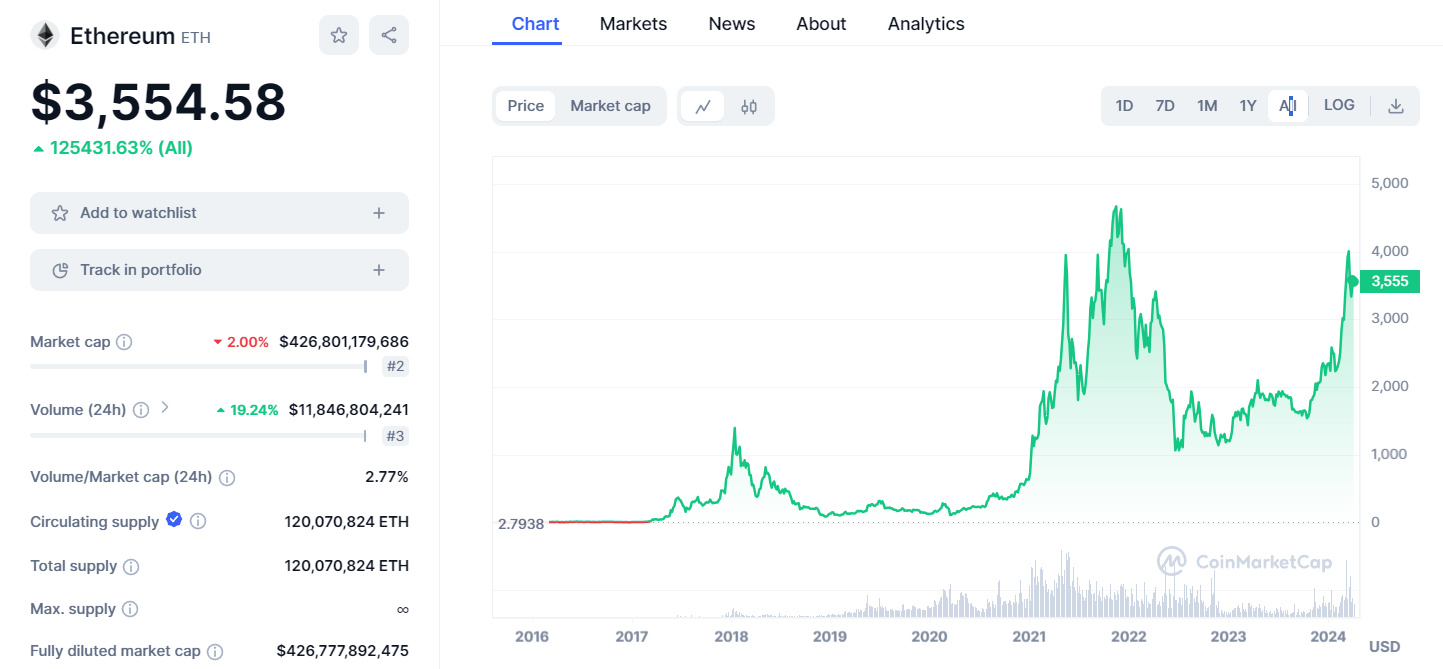Click the share icon

389,36
